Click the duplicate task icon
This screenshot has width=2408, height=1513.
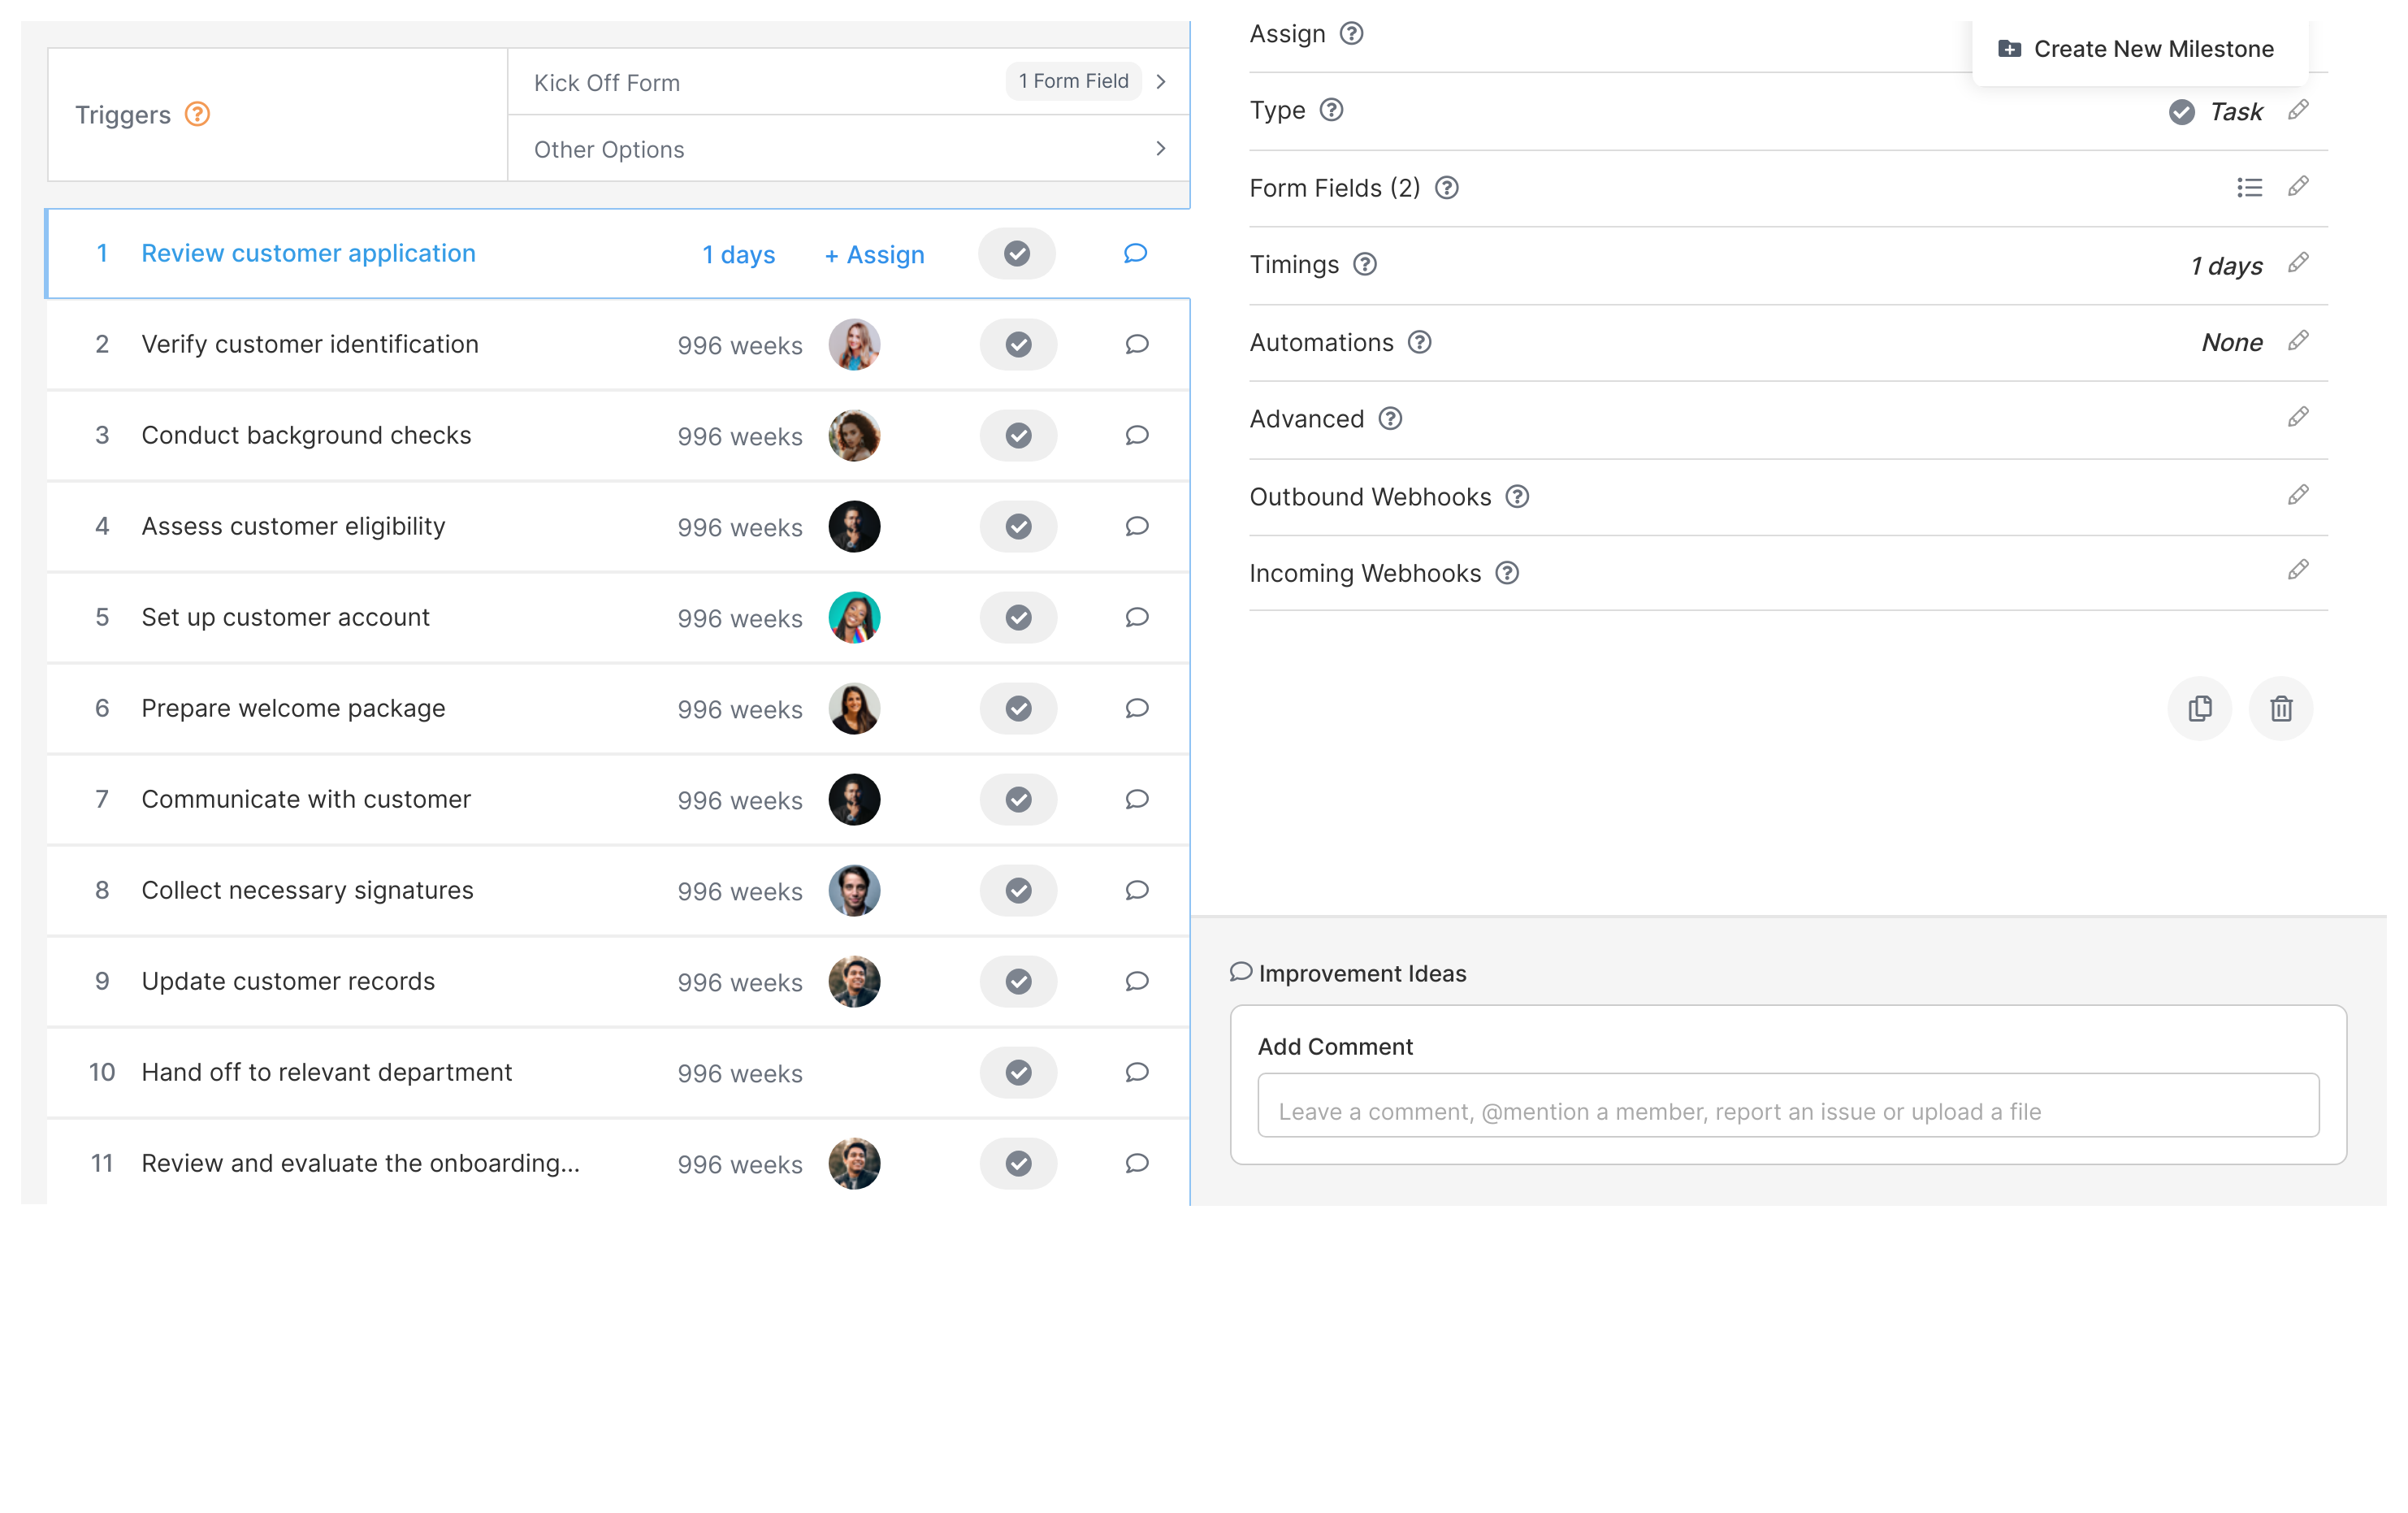tap(2201, 706)
